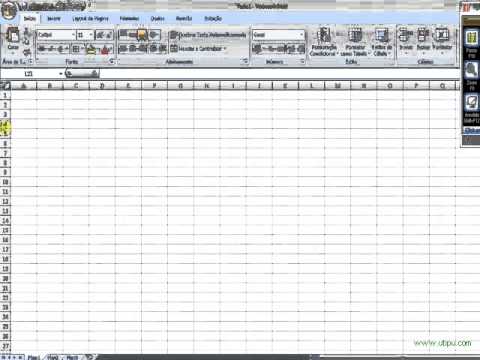This screenshot has height=360, width=480.
Task: Click the magnifier icon in right side panel
Action: [x=472, y=71]
